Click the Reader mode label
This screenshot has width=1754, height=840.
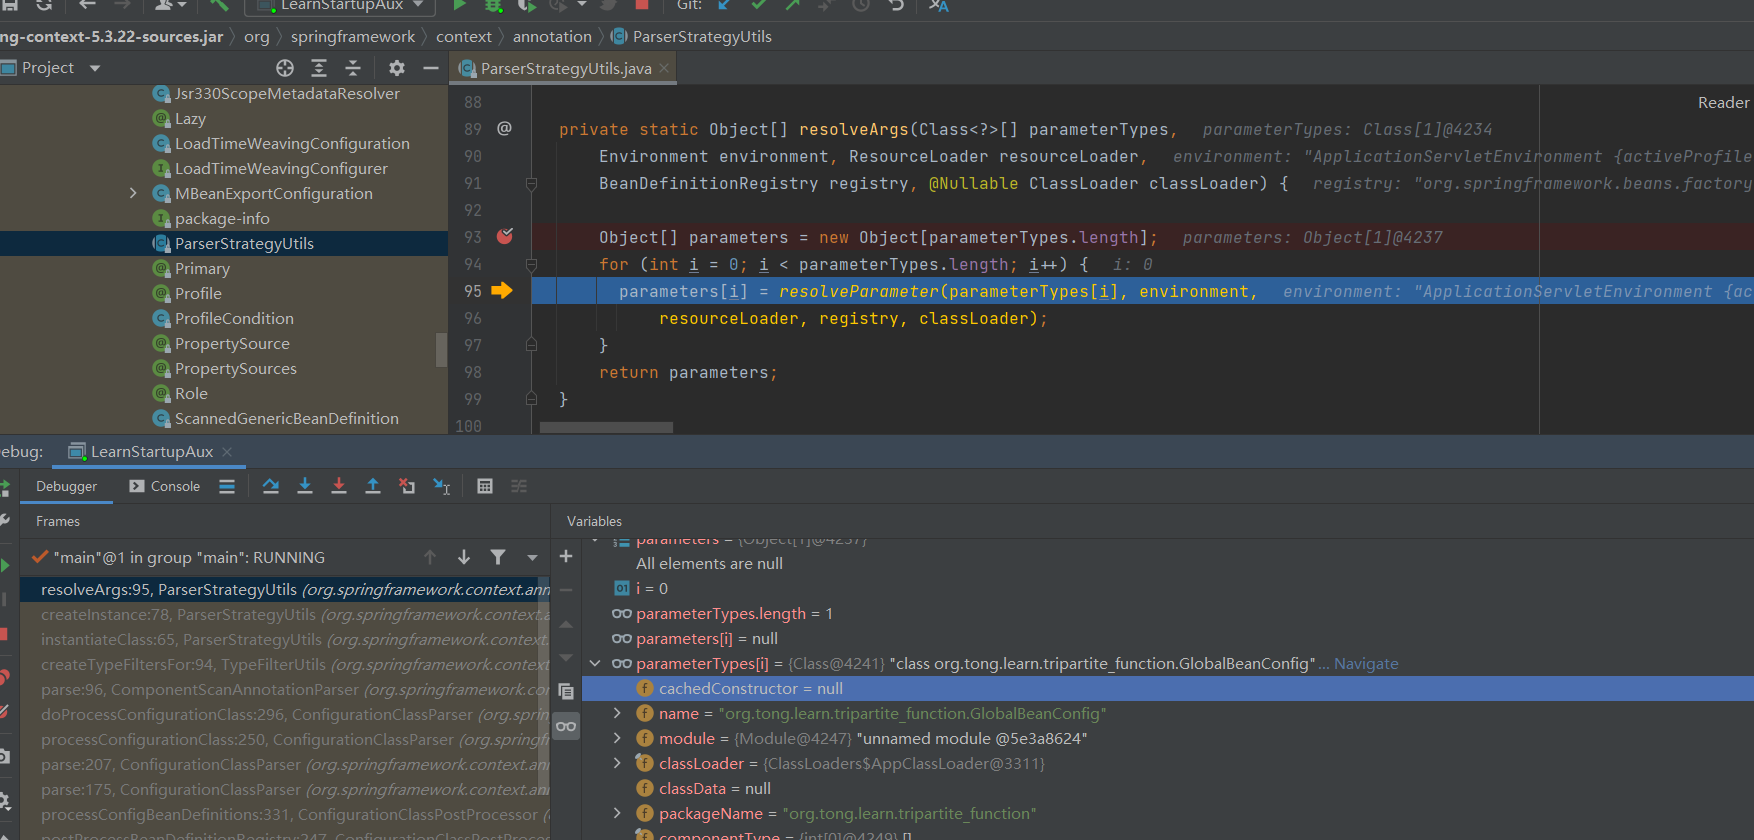tap(1723, 102)
